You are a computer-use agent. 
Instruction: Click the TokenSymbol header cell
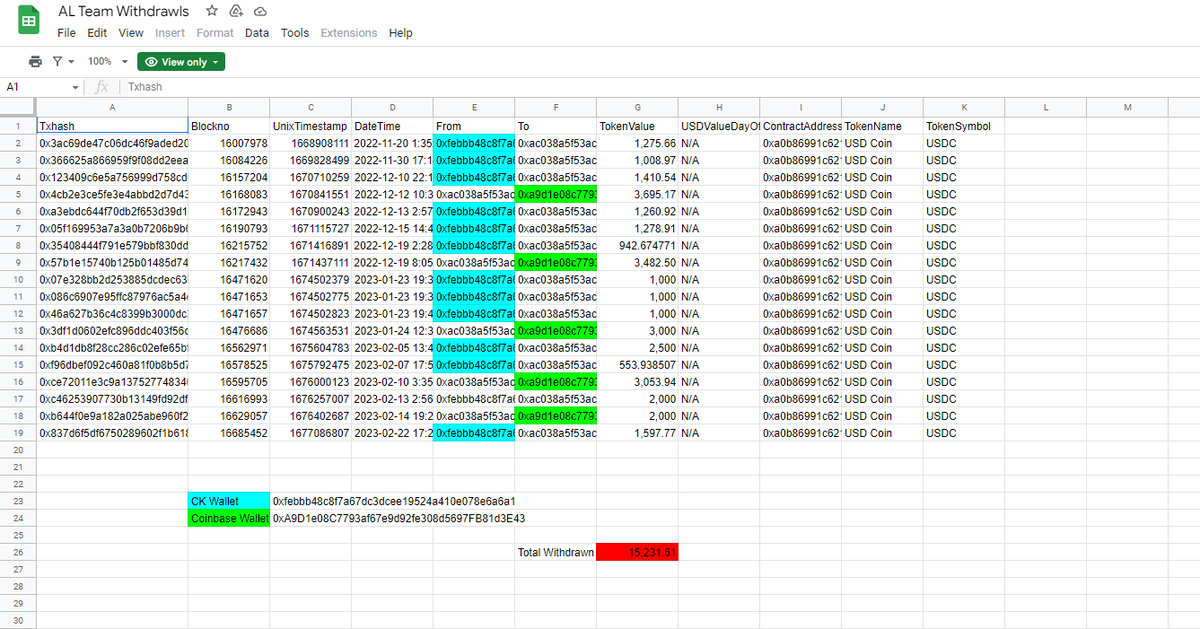click(964, 127)
